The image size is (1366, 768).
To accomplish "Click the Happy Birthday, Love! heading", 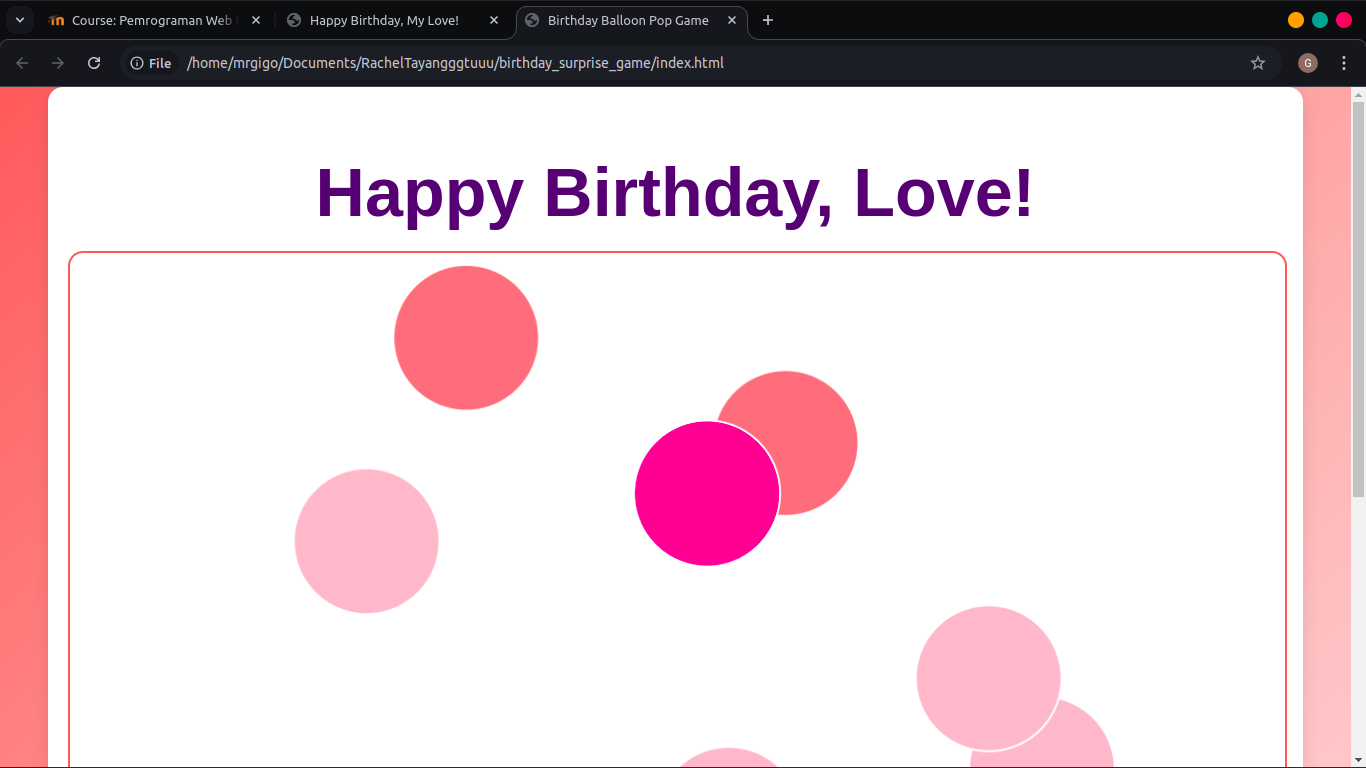I will 675,192.
